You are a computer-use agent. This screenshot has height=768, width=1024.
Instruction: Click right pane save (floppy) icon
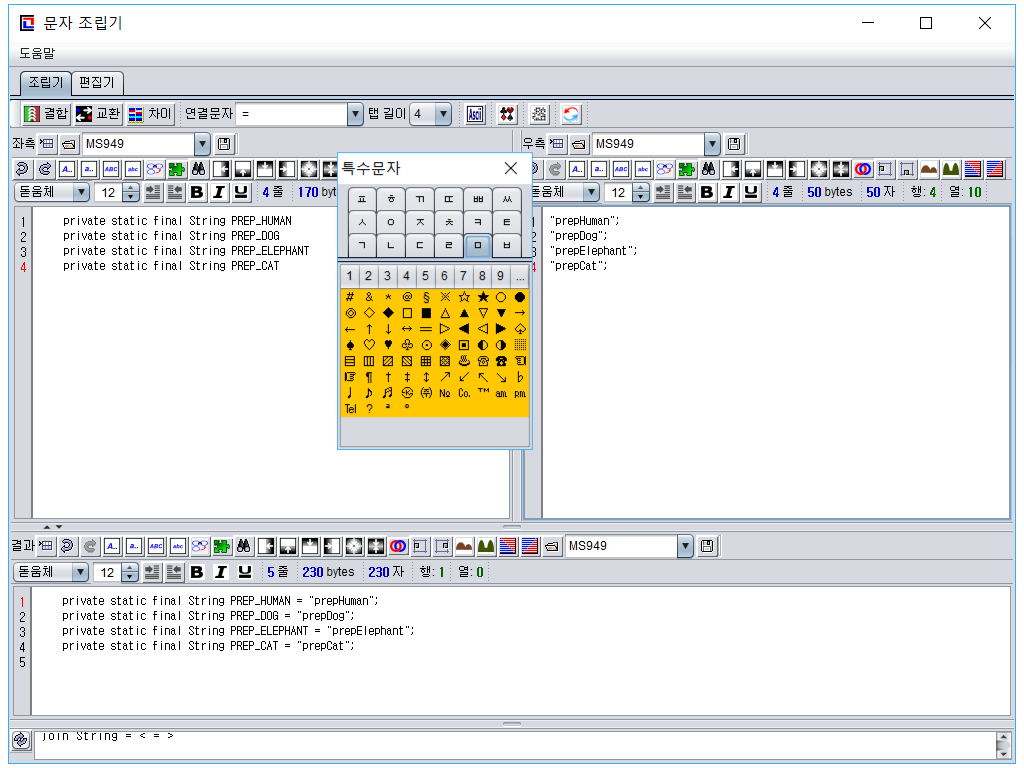coord(734,144)
